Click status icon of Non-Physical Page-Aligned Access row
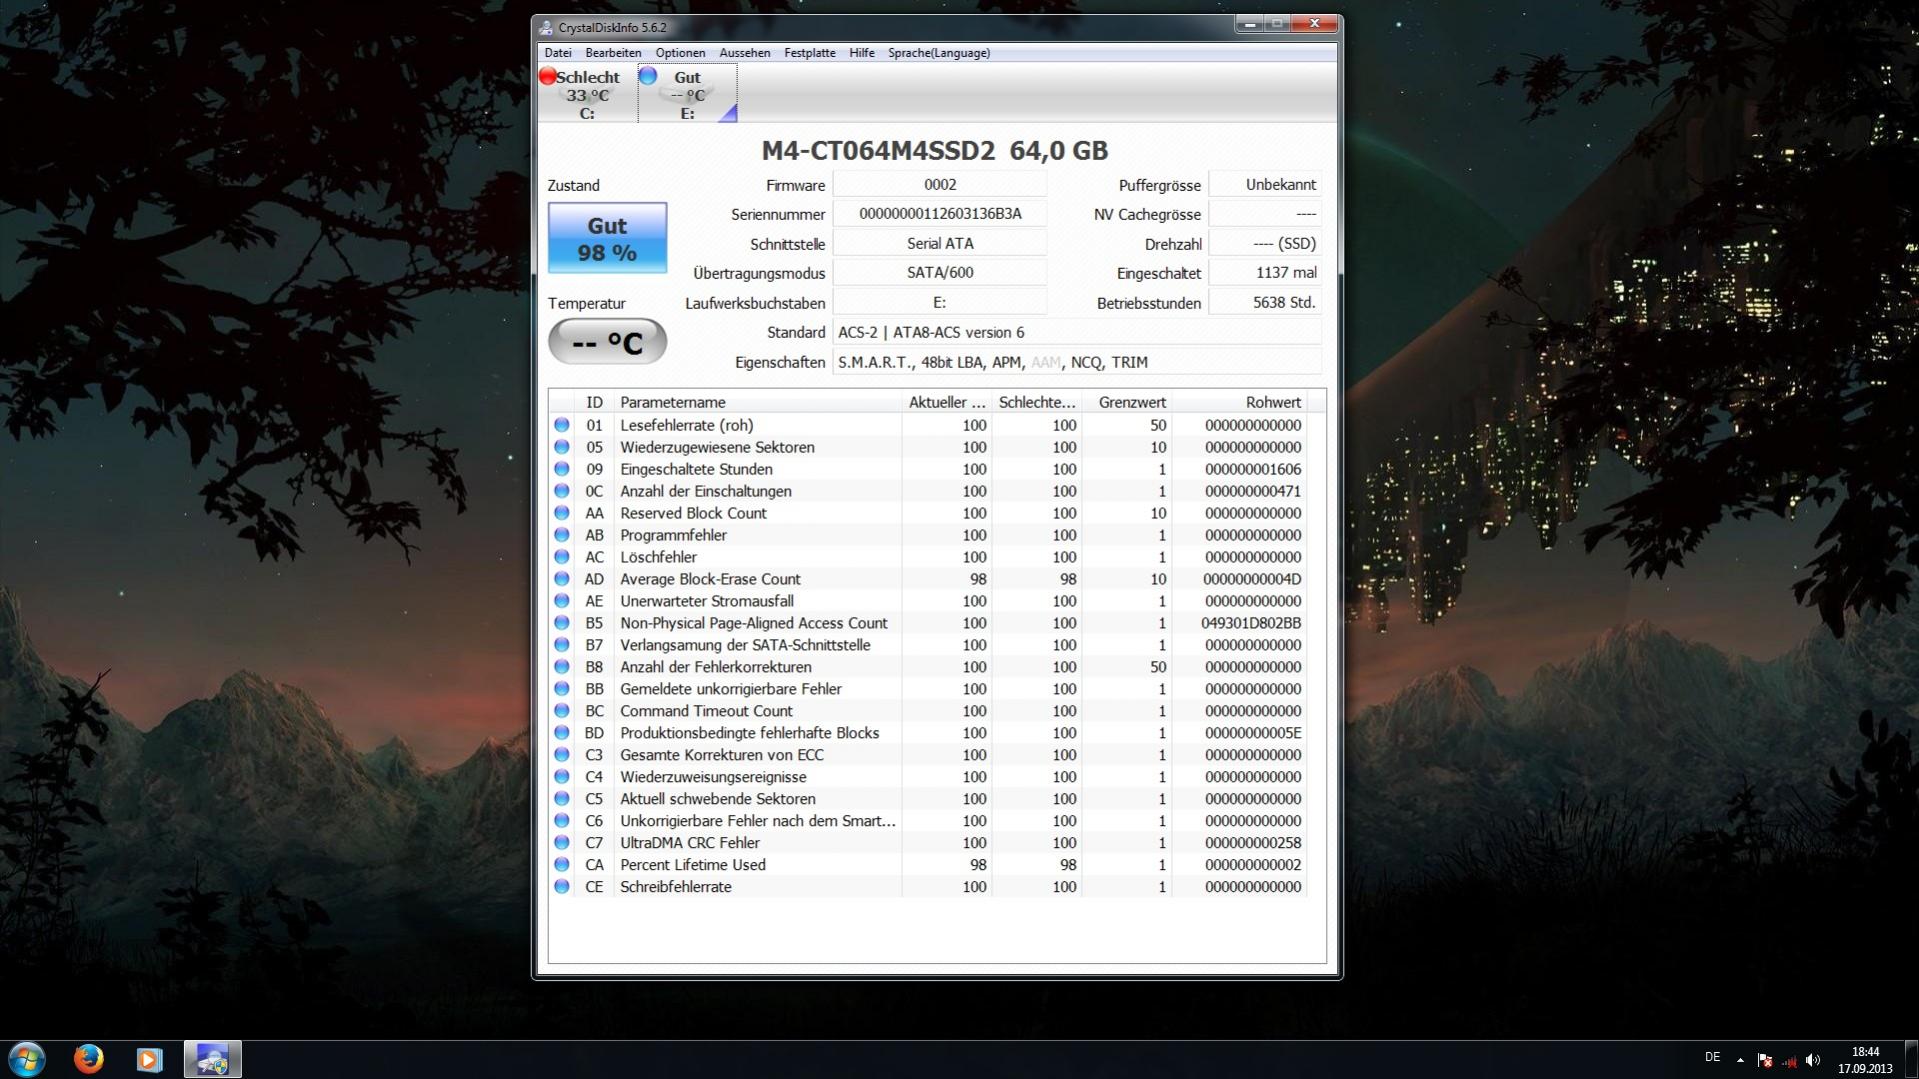This screenshot has height=1079, width=1919. click(x=562, y=623)
